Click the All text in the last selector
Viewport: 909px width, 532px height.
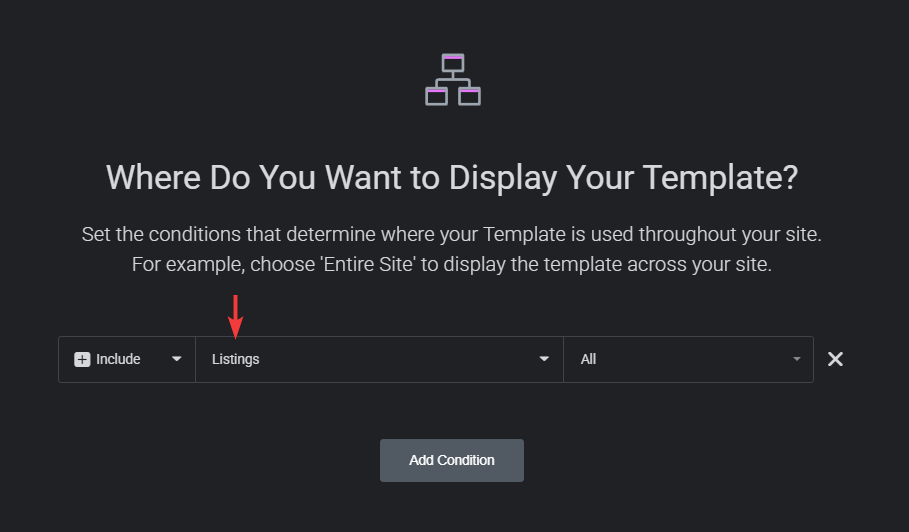588,359
